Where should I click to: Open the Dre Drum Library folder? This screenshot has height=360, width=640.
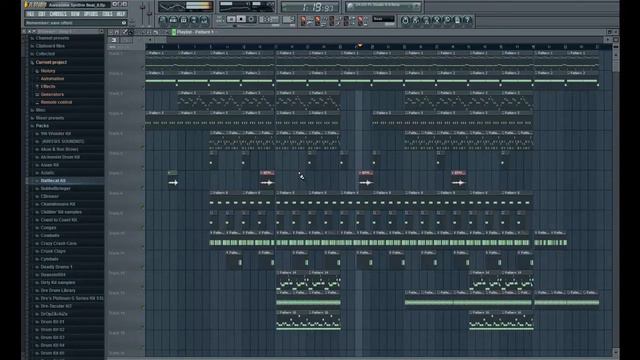point(58,290)
